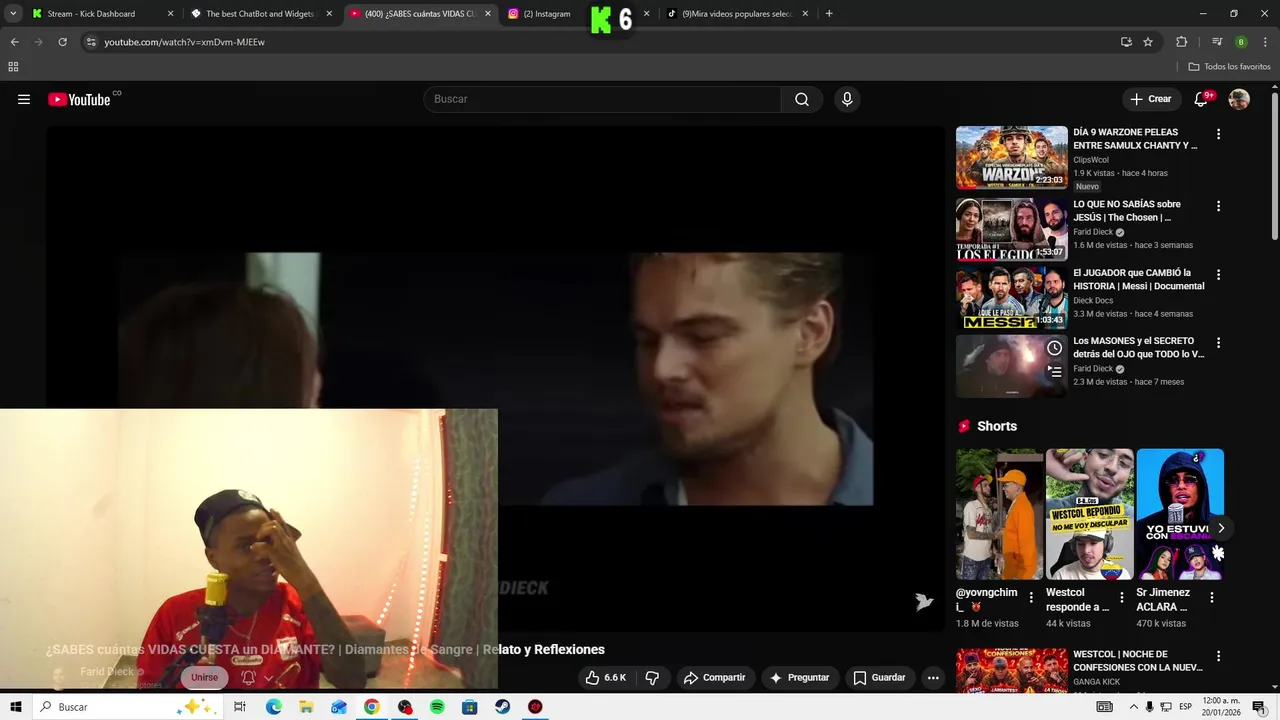
Task: Click the magnifier search button
Action: coord(802,99)
